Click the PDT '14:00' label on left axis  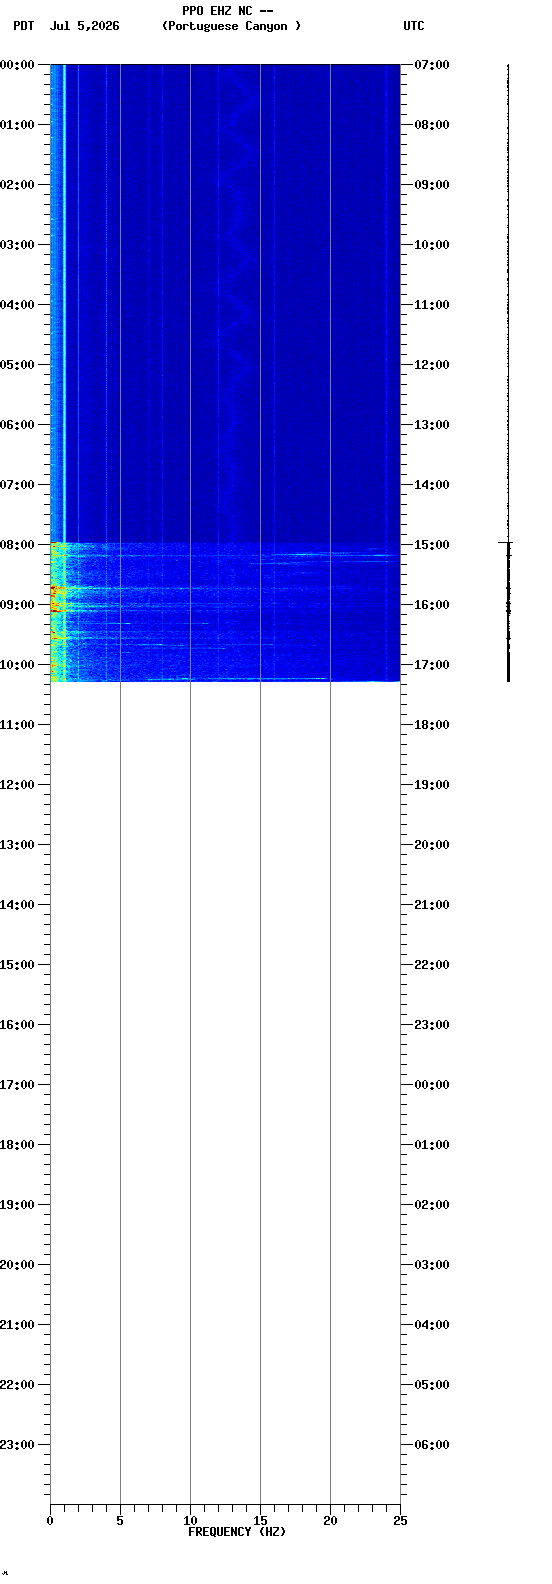click(x=17, y=905)
